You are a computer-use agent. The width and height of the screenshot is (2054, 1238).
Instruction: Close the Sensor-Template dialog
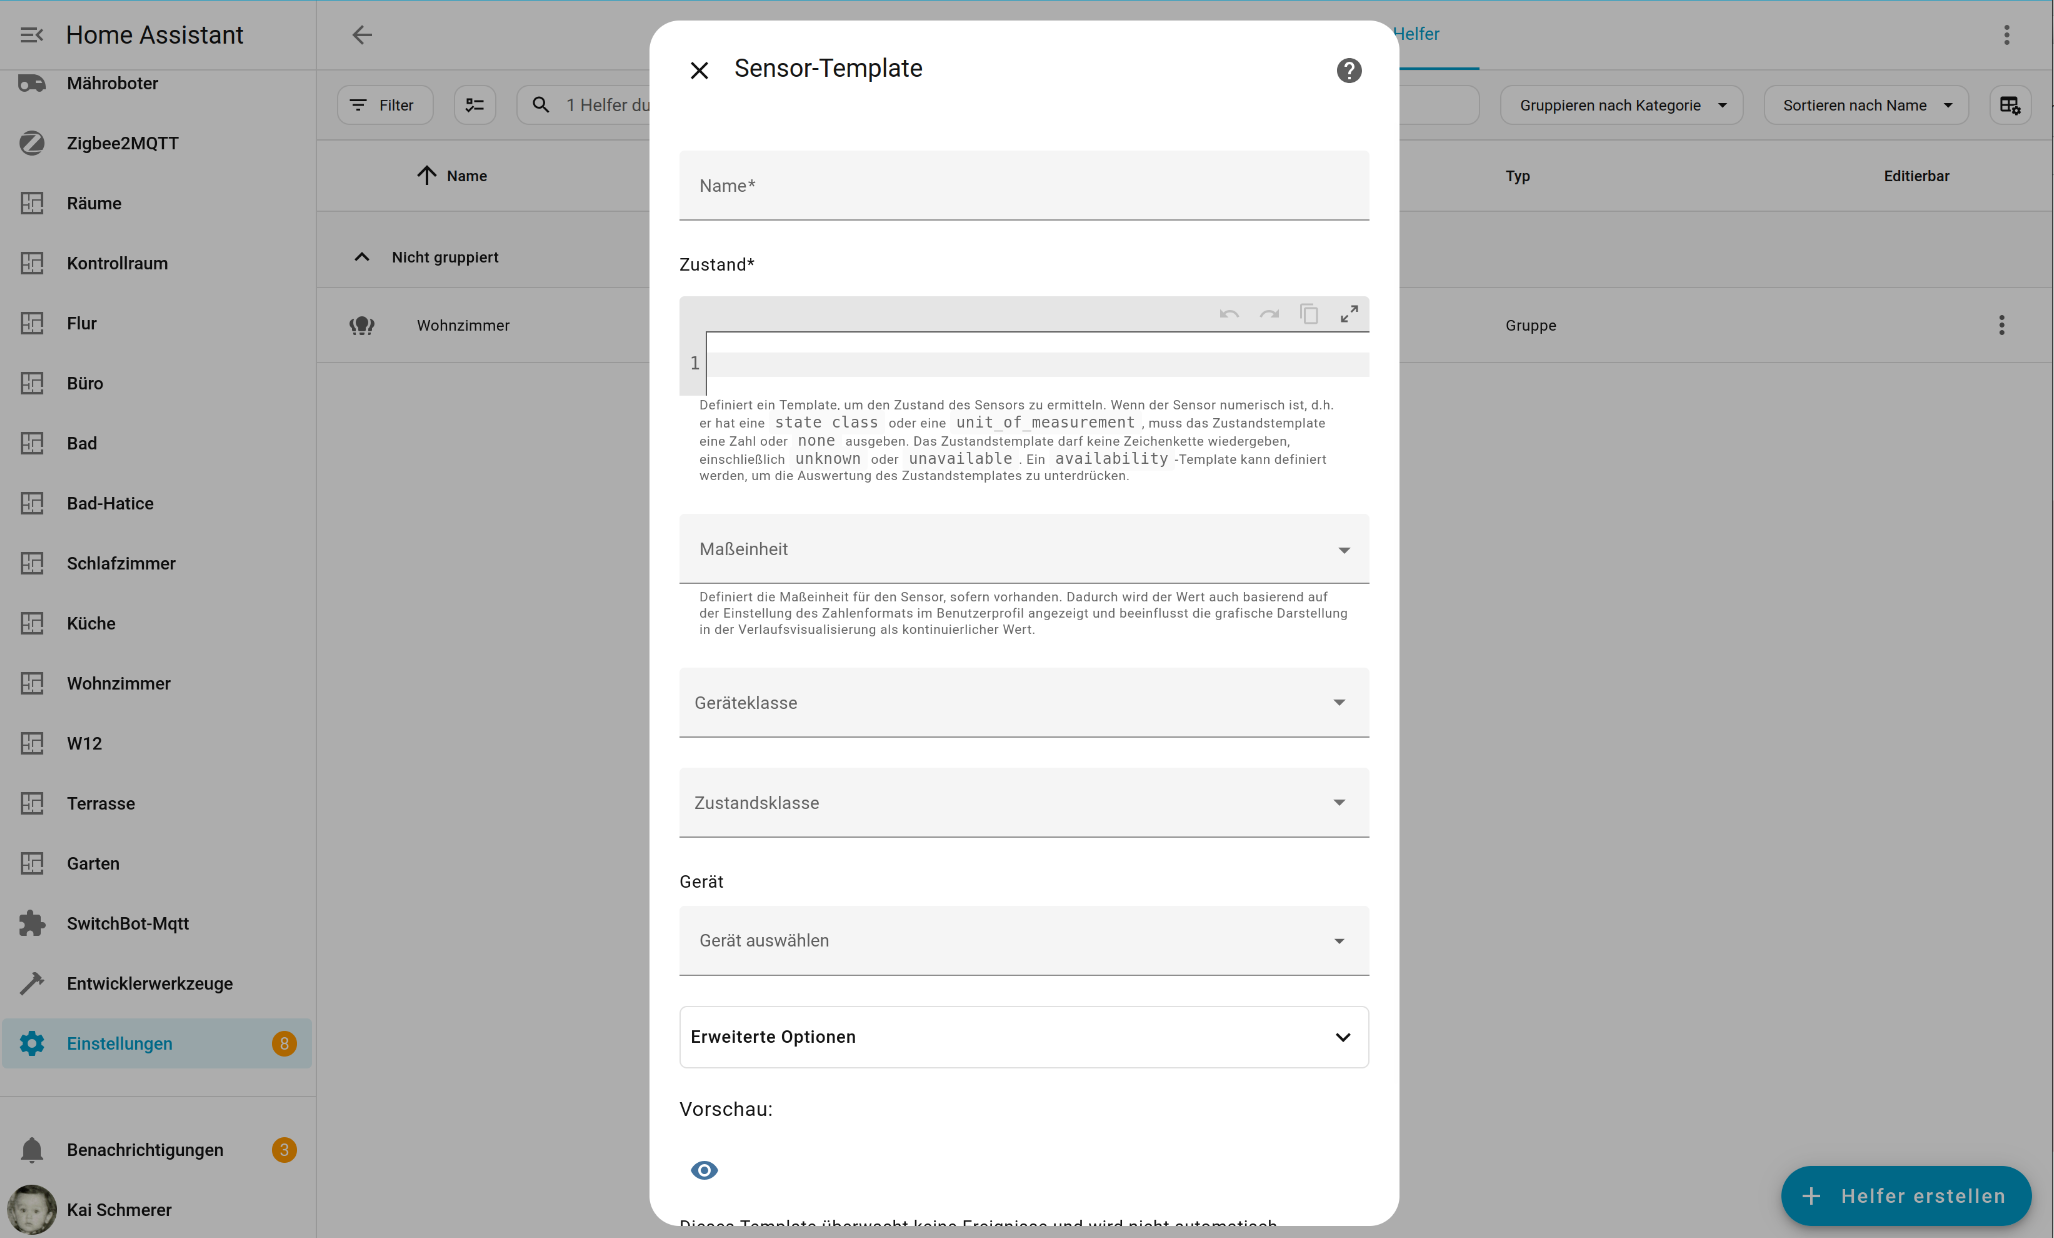[x=699, y=70]
